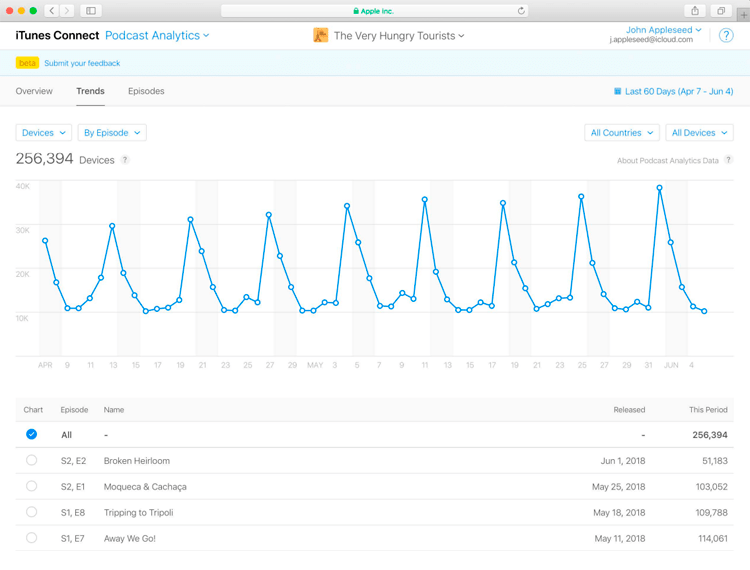The width and height of the screenshot is (750, 570).
Task: Open the Devices metric dropdown
Action: click(44, 132)
